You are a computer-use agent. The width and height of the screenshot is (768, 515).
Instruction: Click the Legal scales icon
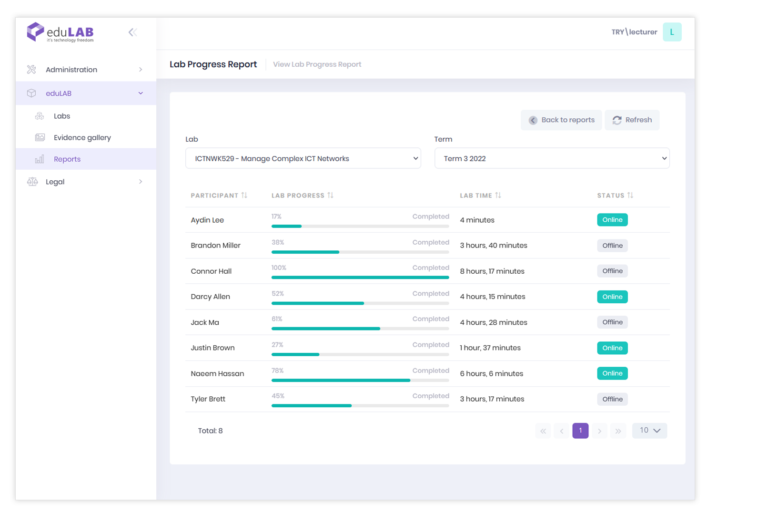tap(31, 182)
